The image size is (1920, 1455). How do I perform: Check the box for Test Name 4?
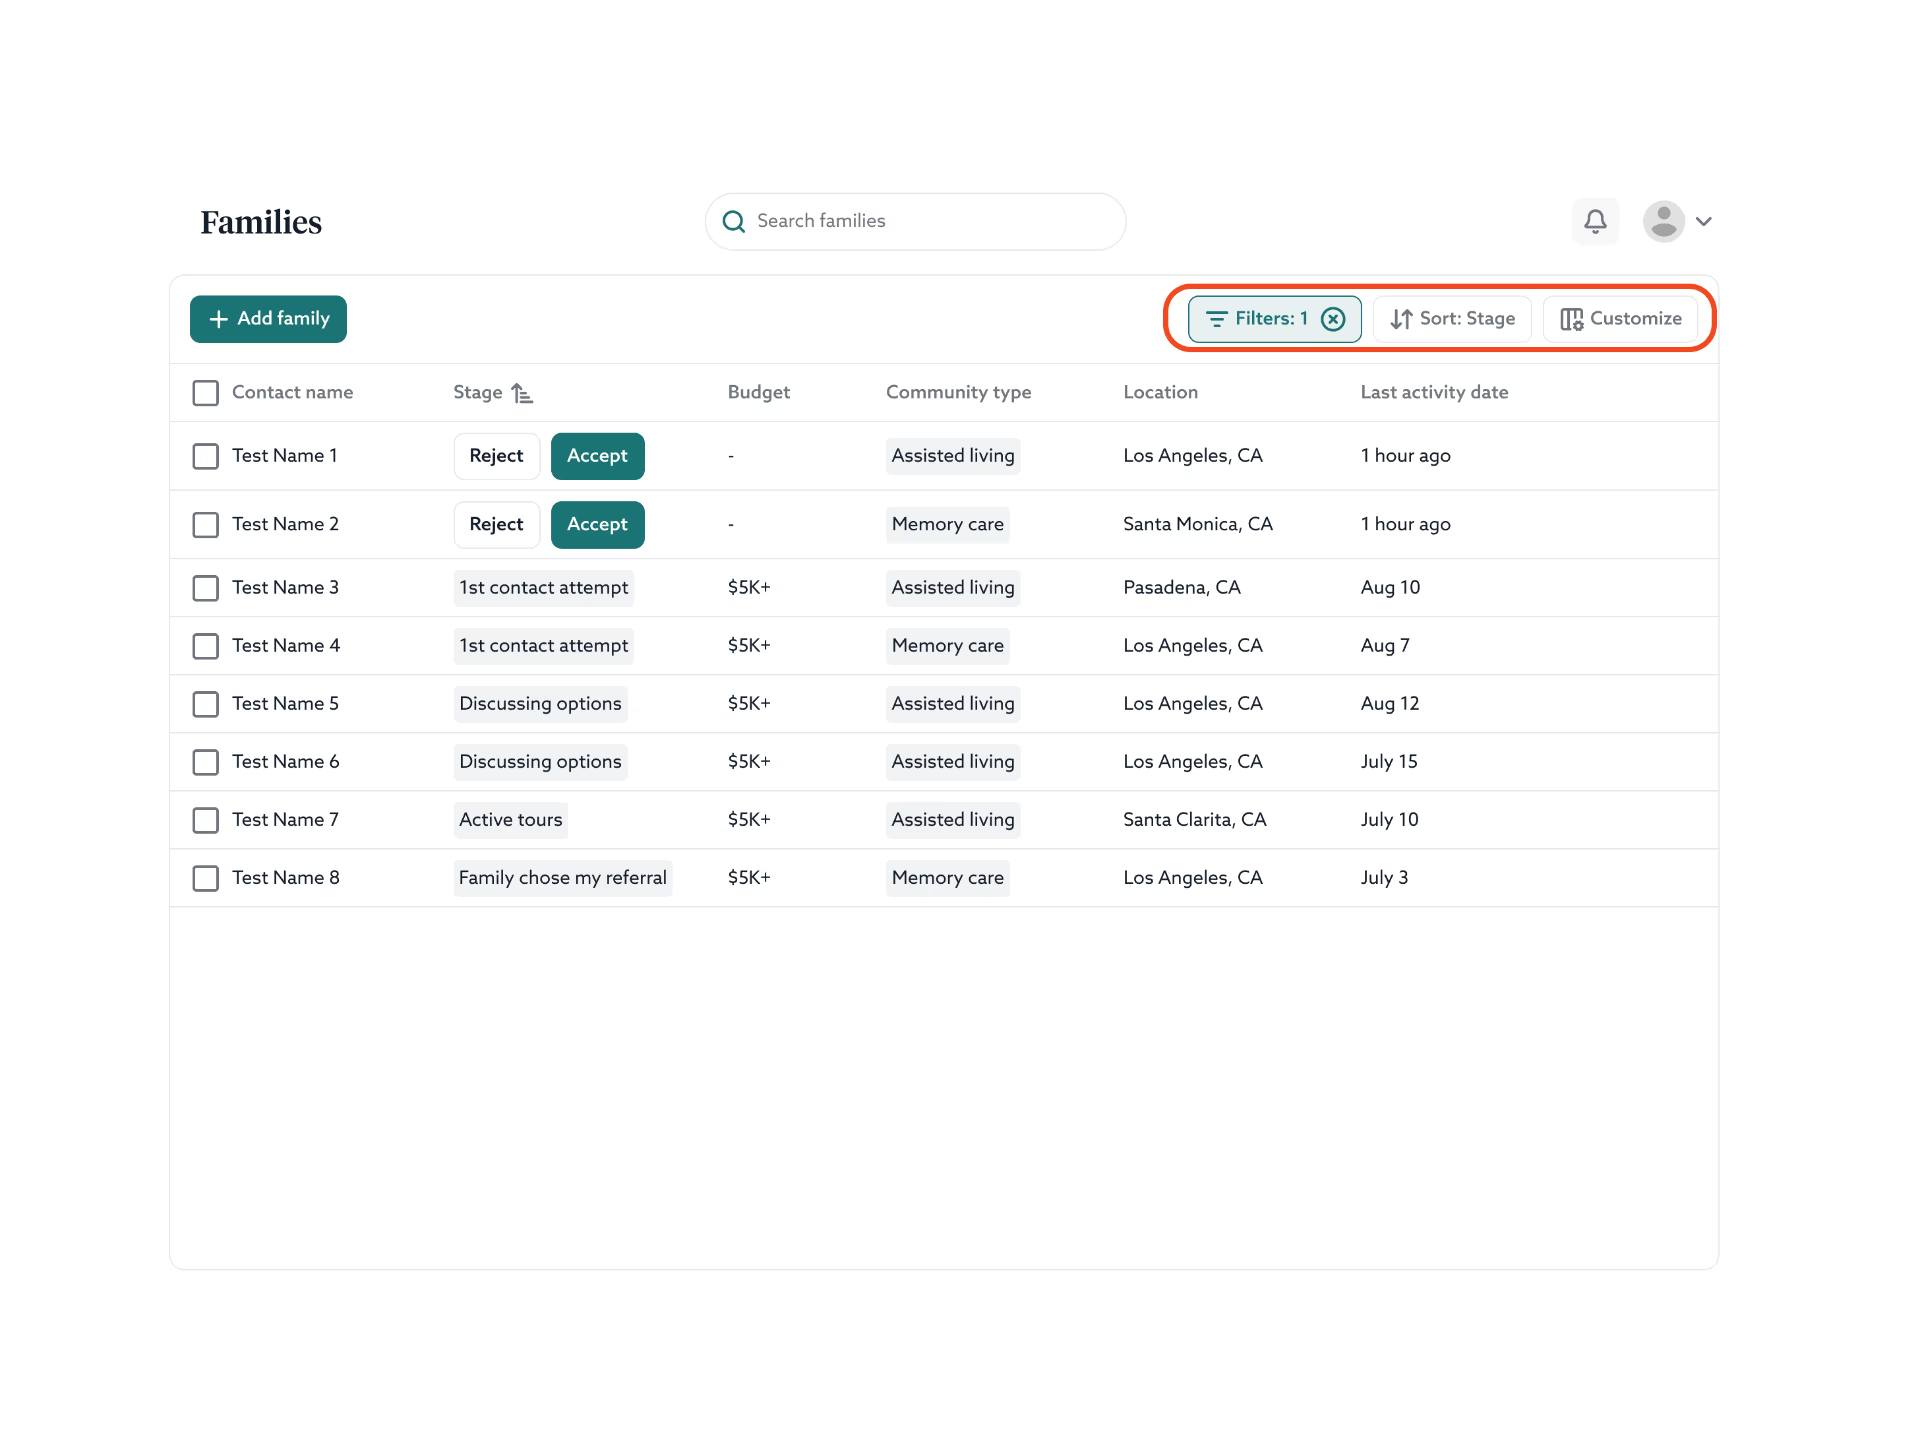pos(206,646)
